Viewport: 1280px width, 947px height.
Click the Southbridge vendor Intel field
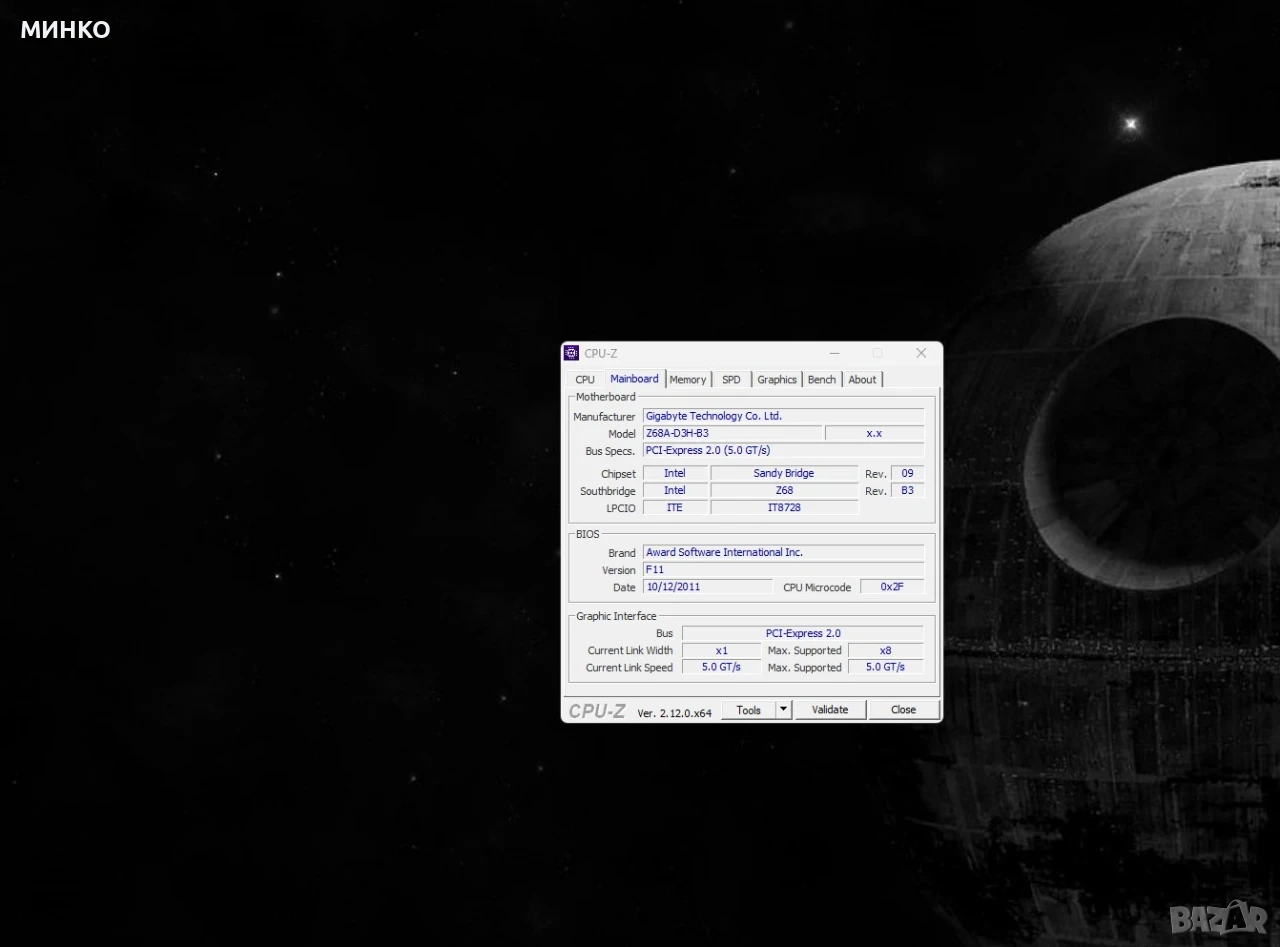coord(675,490)
